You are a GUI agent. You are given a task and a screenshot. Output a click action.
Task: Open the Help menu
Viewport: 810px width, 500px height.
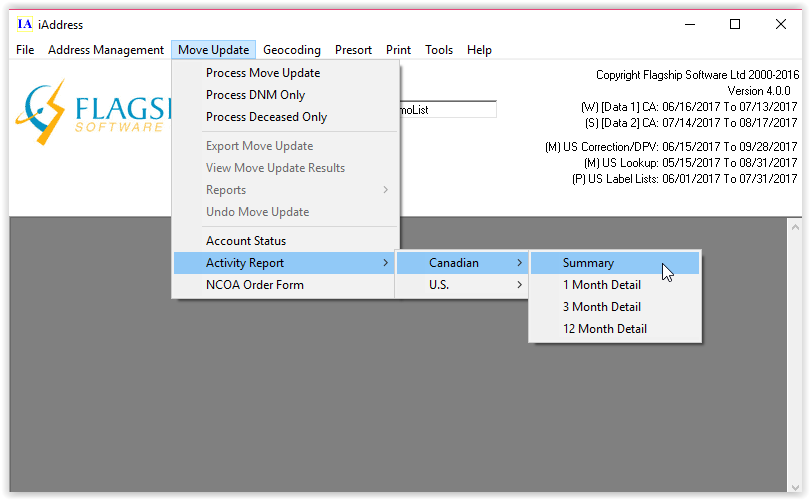coord(479,50)
